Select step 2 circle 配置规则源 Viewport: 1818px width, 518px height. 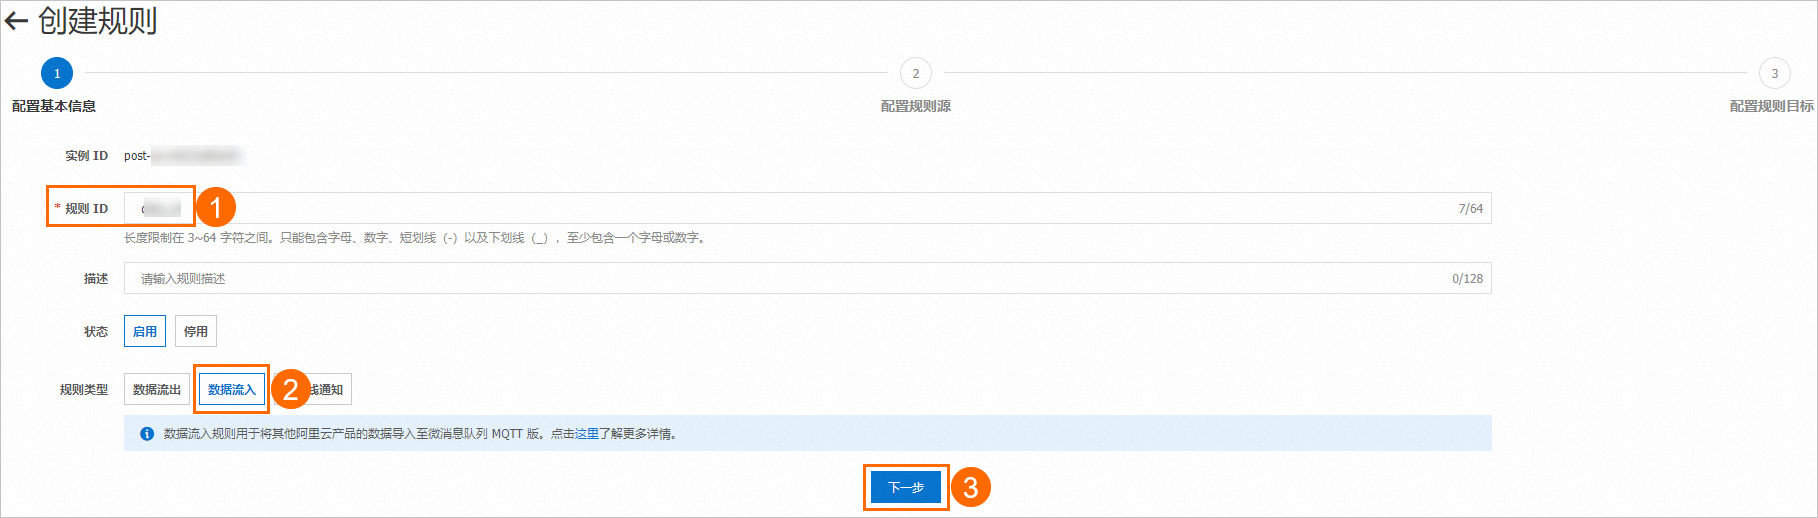915,73
